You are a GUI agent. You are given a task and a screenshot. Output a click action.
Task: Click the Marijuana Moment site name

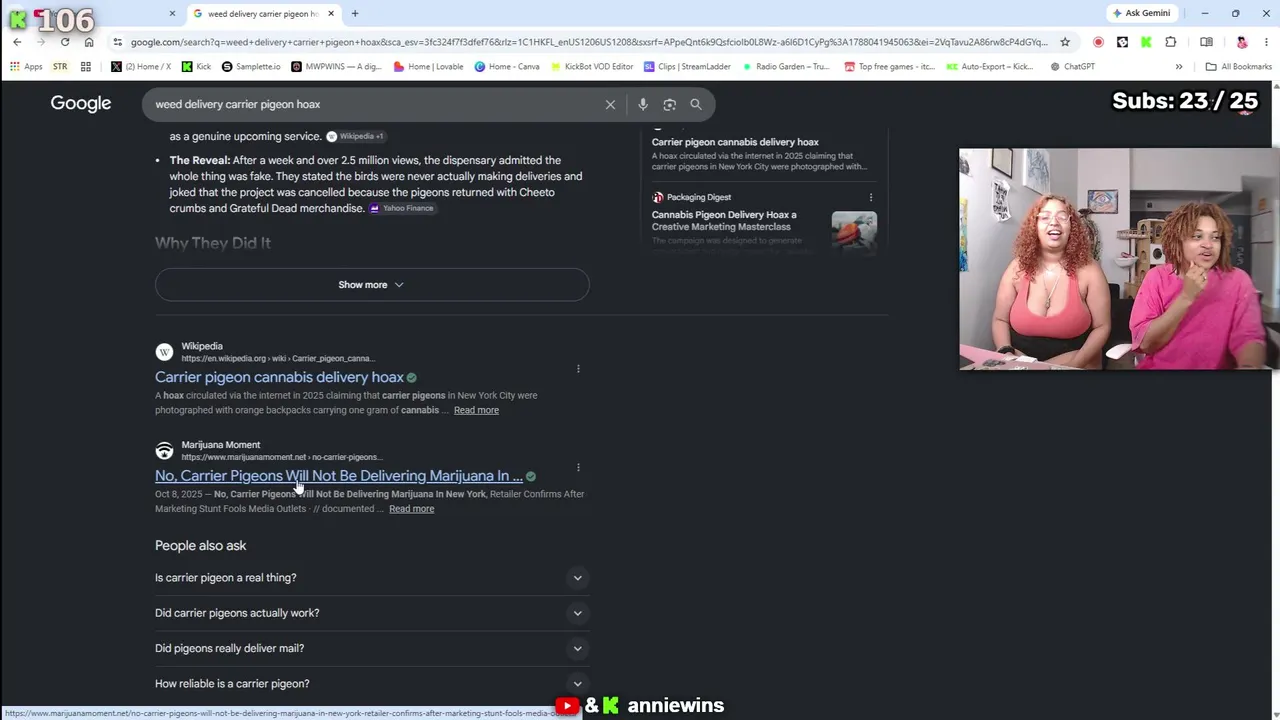point(221,445)
